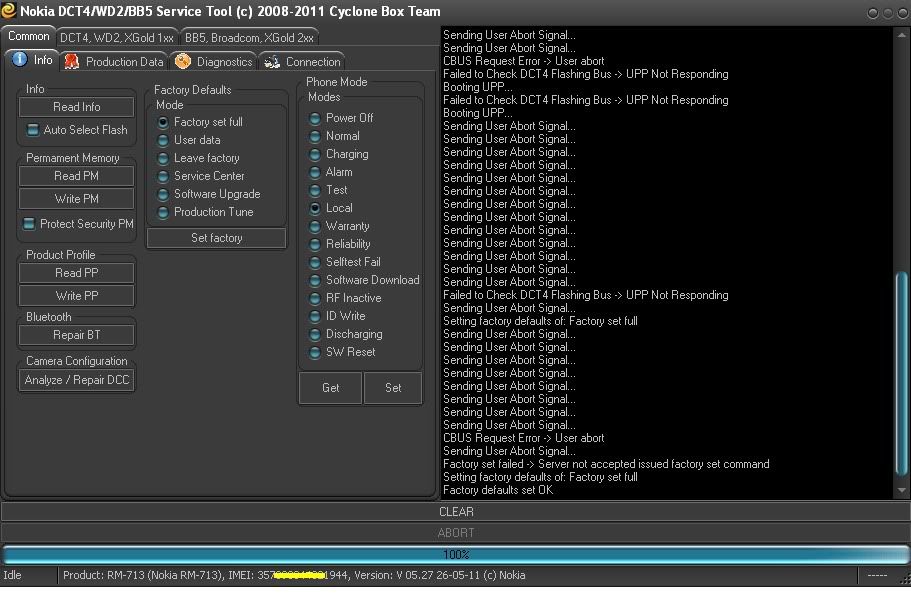Select the User data factory mode
Viewport: 911px width, 614px height.
163,140
